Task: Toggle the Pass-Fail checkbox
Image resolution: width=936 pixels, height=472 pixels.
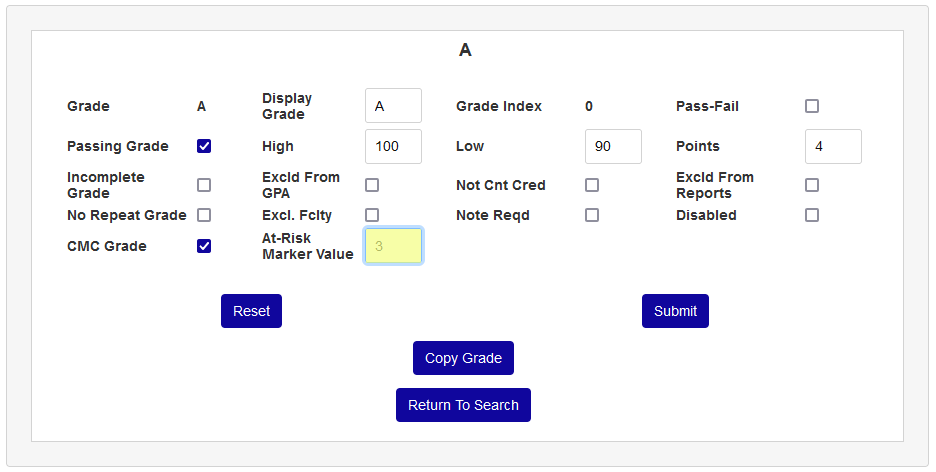Action: coord(812,106)
